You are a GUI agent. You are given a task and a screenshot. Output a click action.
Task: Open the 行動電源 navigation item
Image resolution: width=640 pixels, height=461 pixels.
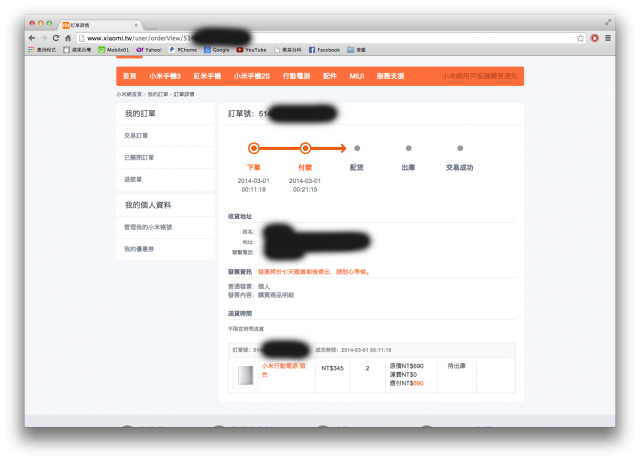click(296, 76)
